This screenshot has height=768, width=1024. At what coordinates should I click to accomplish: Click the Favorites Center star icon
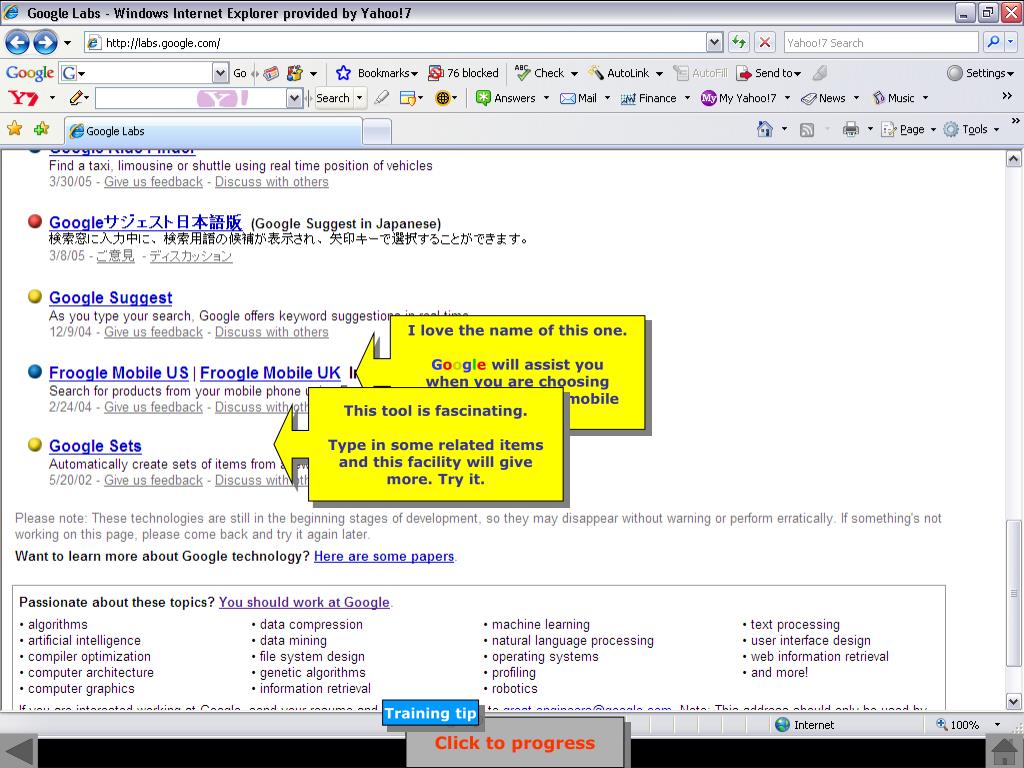point(14,129)
